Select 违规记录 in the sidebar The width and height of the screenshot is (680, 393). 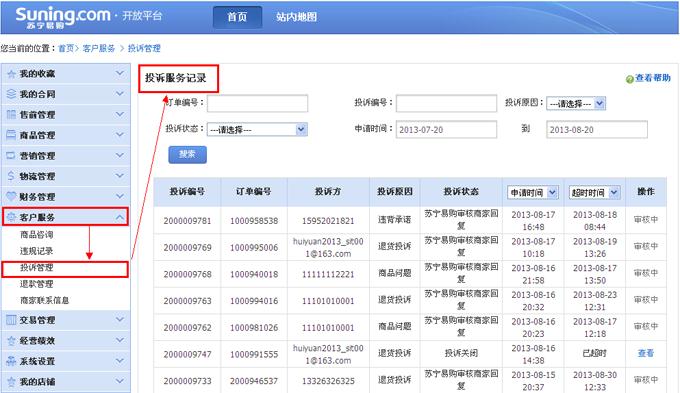(x=37, y=251)
